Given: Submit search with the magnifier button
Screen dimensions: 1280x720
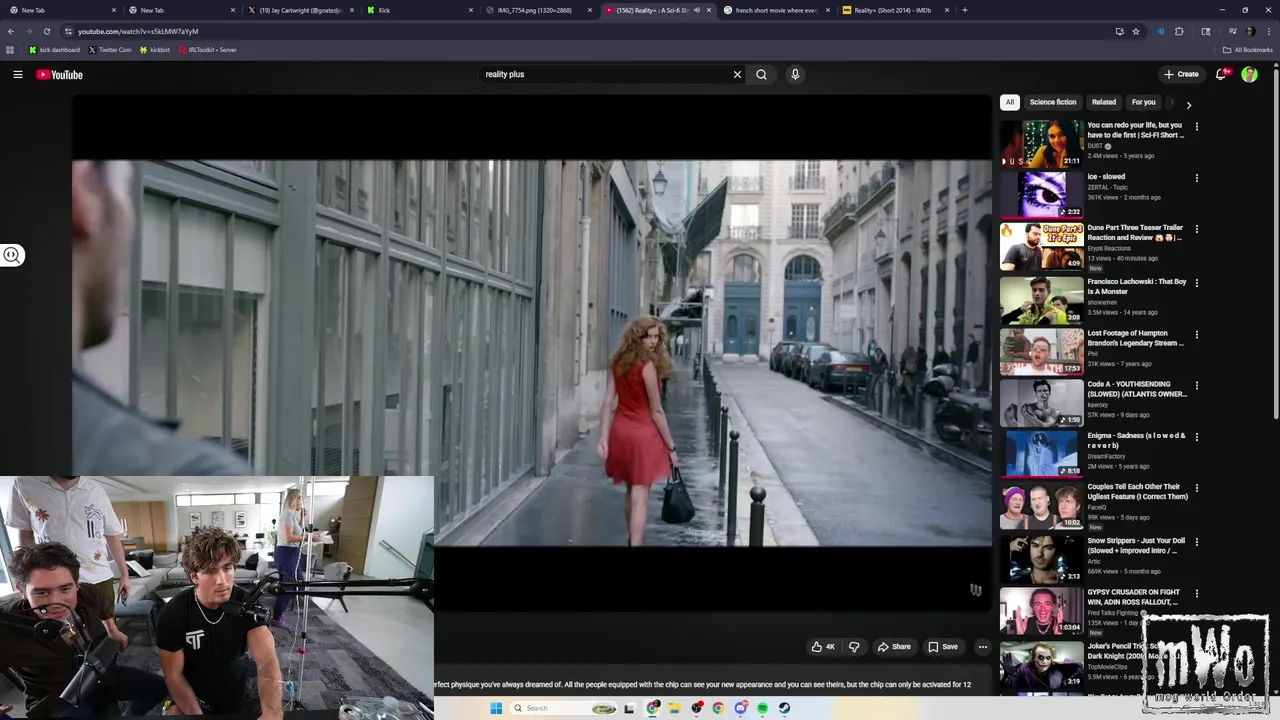Looking at the screenshot, I should 762,74.
